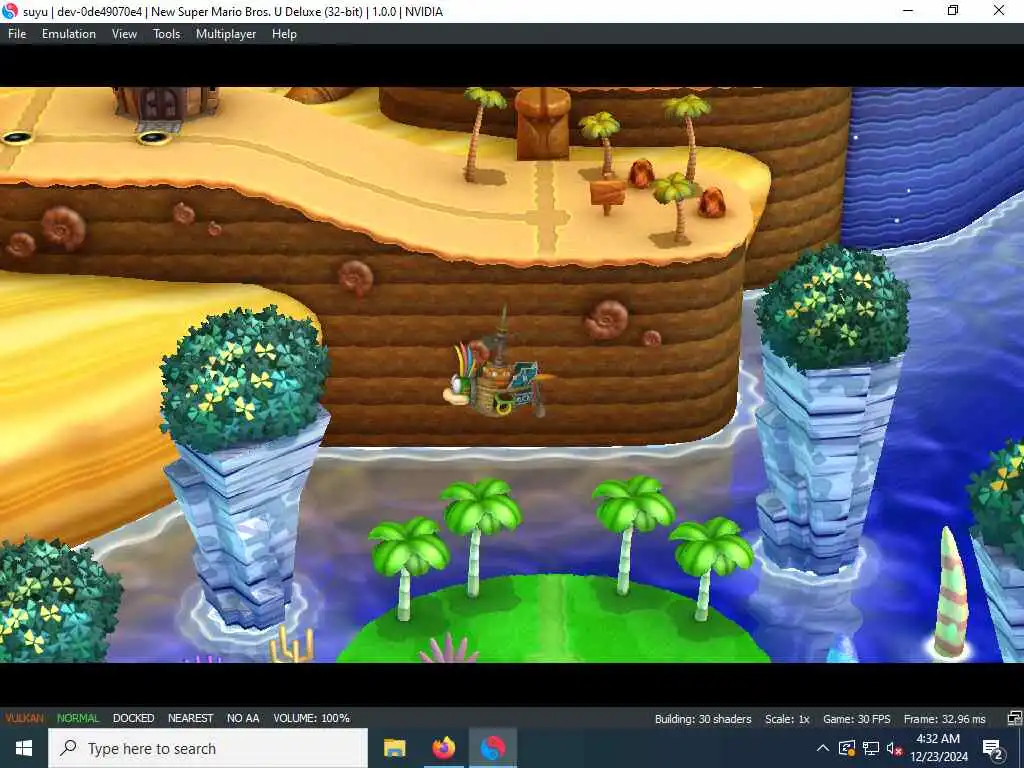Restore down the suyu window
This screenshot has width=1024, height=768.
953,10
